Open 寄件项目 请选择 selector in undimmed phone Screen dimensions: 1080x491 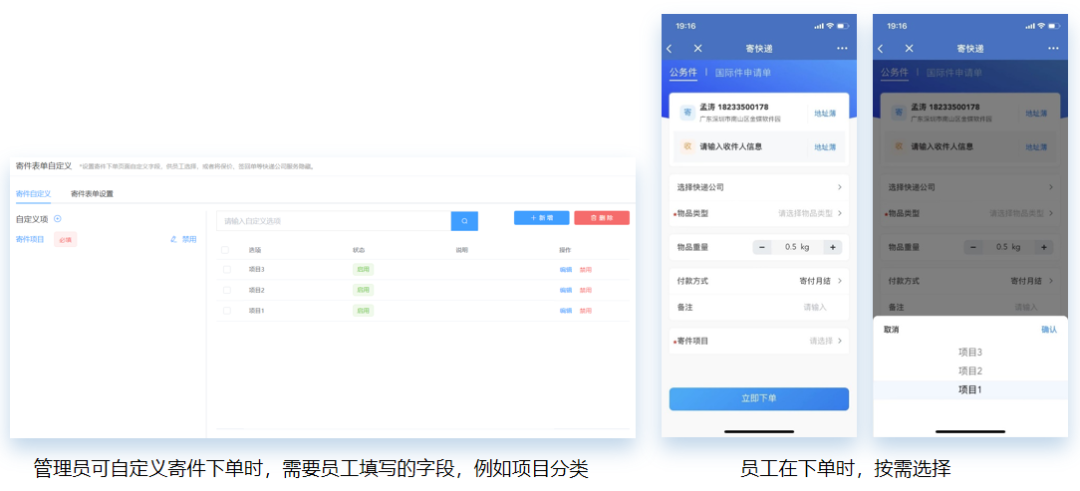click(759, 341)
